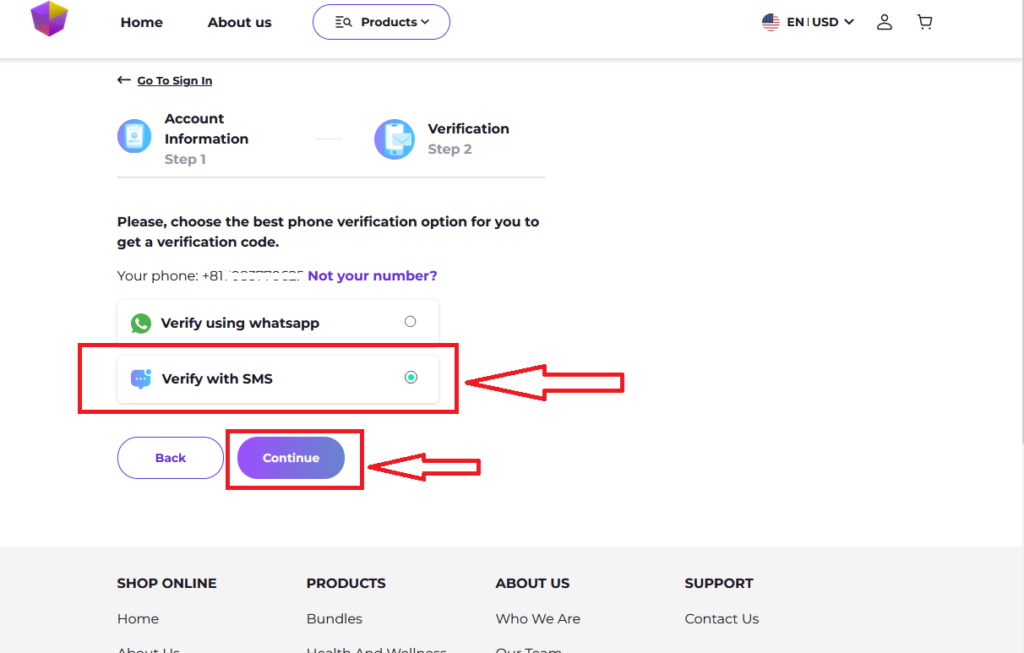Click the US flag language icon

[771, 22]
